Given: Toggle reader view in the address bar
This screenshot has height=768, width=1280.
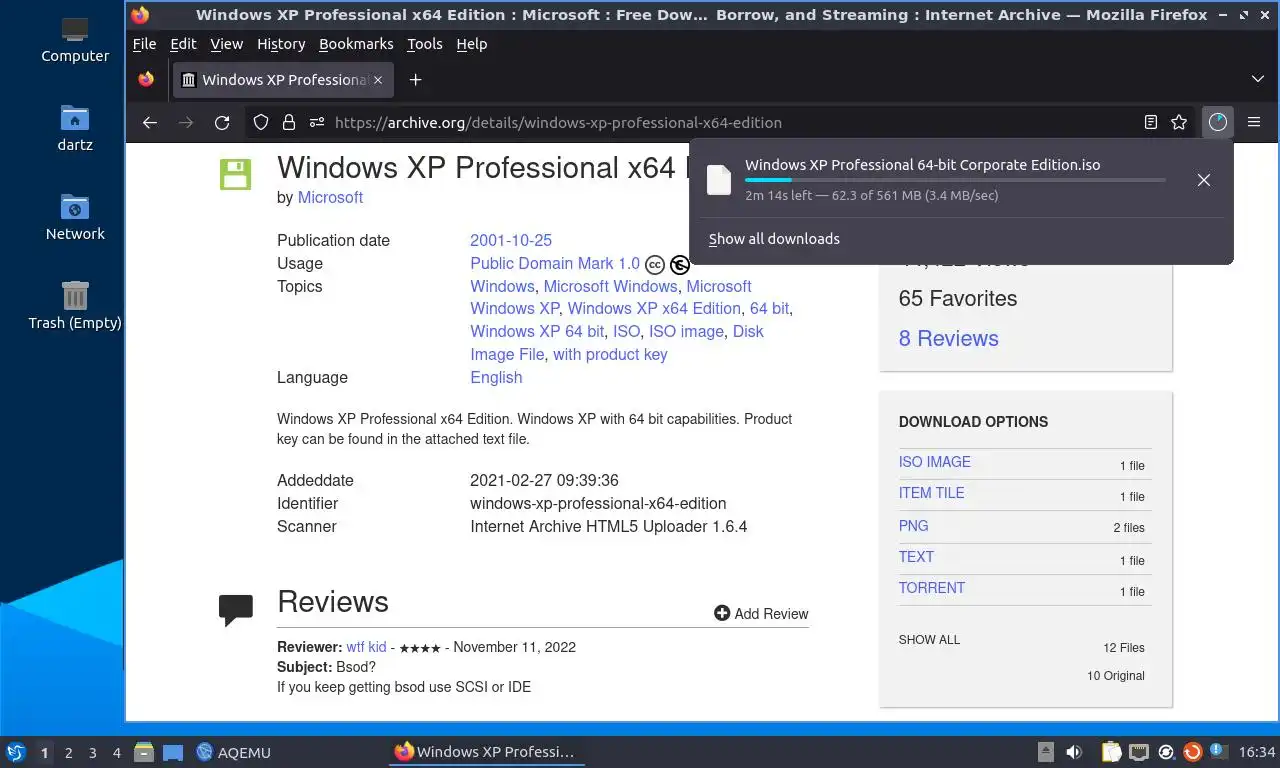Looking at the screenshot, I should [1151, 122].
